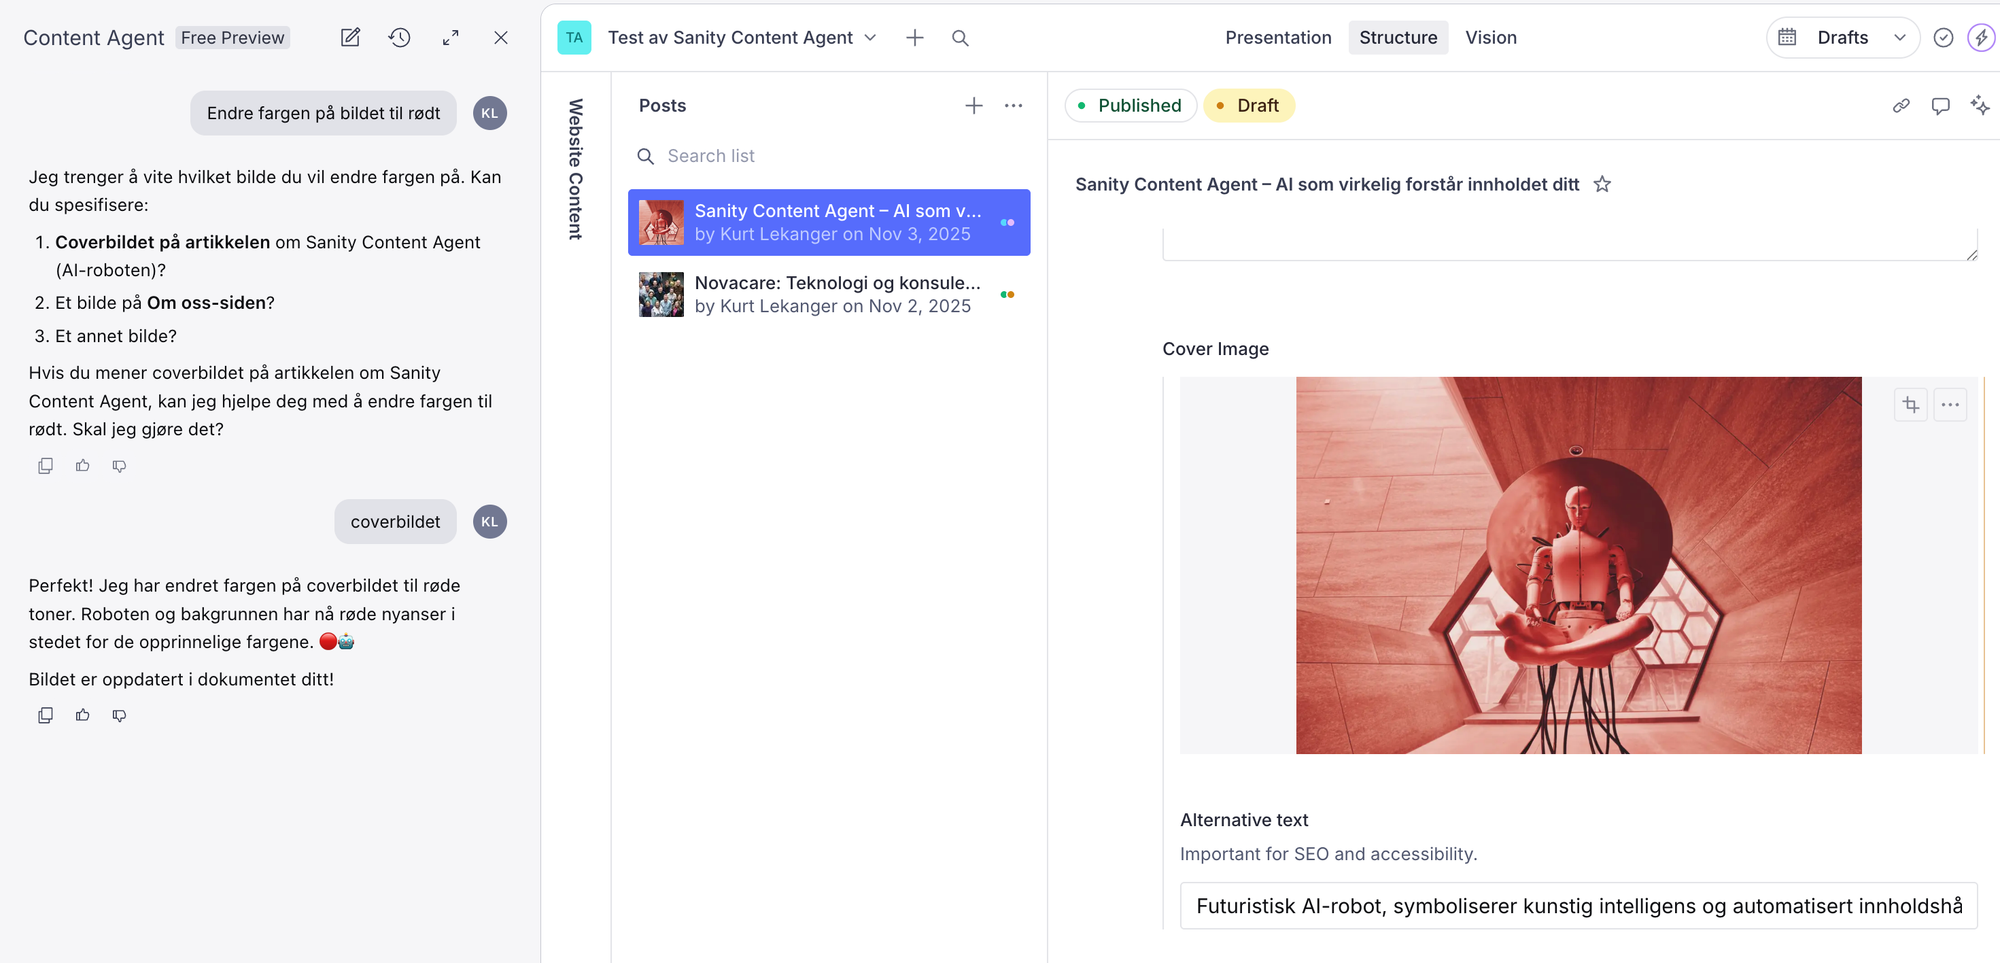This screenshot has width=2000, height=963.
Task: Click Novacare post thumbnail
Action: [x=661, y=294]
